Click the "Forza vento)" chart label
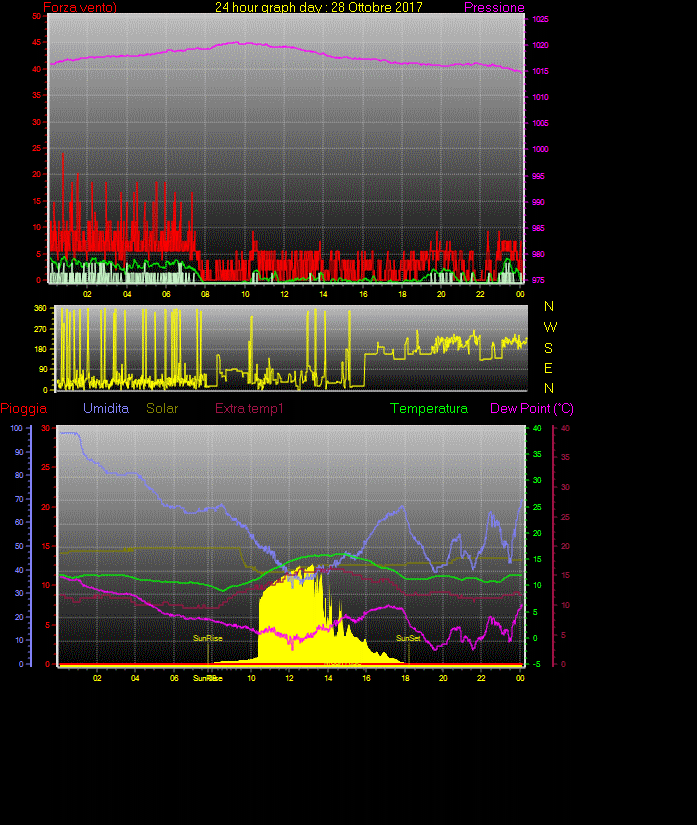This screenshot has height=825, width=697. pyautogui.click(x=80, y=7)
